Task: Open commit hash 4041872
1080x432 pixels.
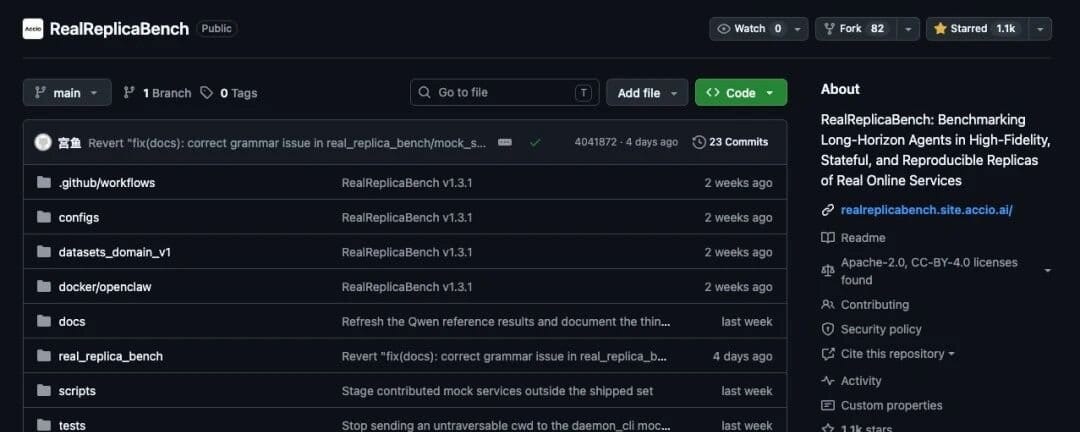Action: [x=594, y=142]
